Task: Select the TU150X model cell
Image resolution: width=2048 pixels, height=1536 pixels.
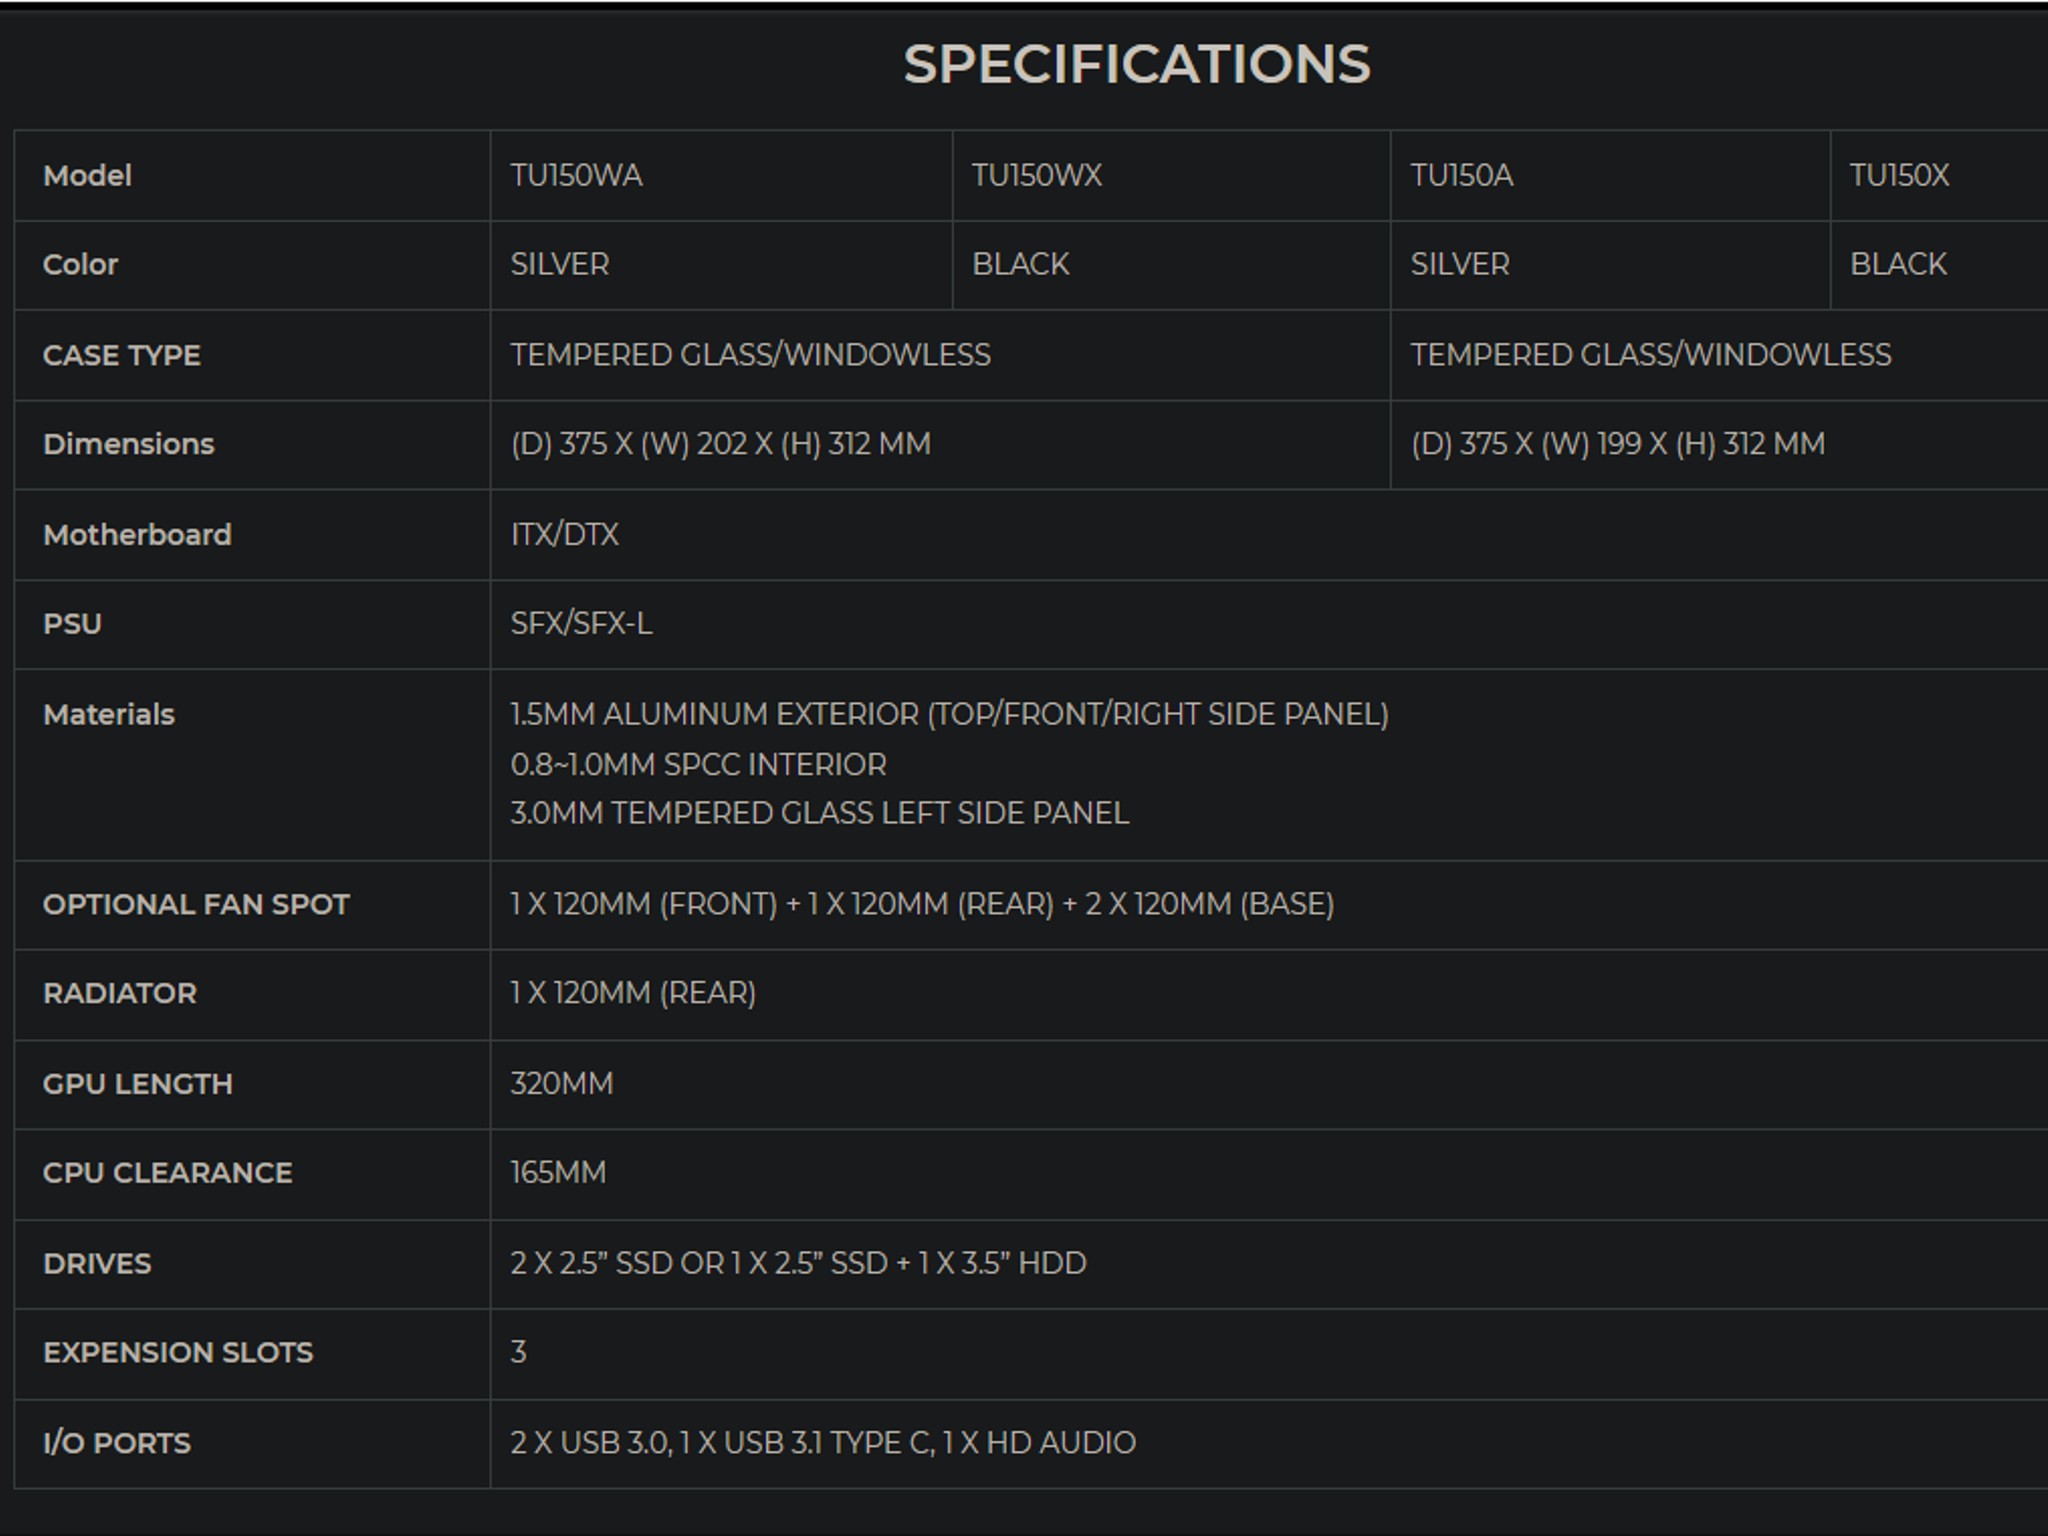Action: tap(1899, 176)
